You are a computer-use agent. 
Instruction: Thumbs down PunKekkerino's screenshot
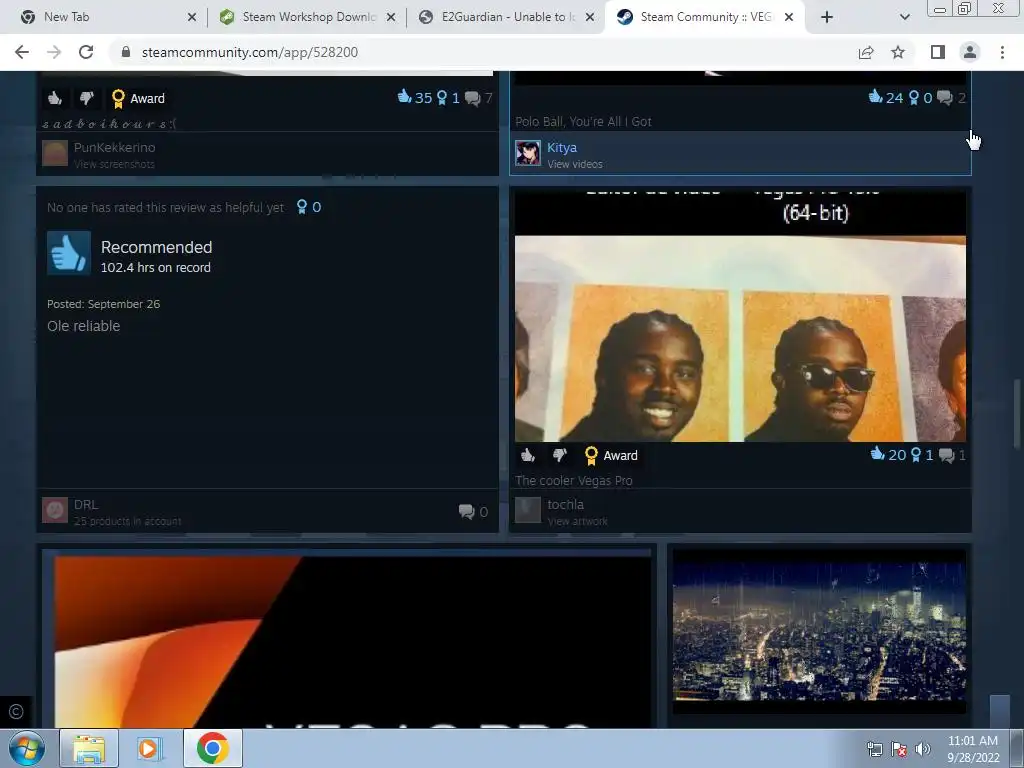tap(86, 98)
